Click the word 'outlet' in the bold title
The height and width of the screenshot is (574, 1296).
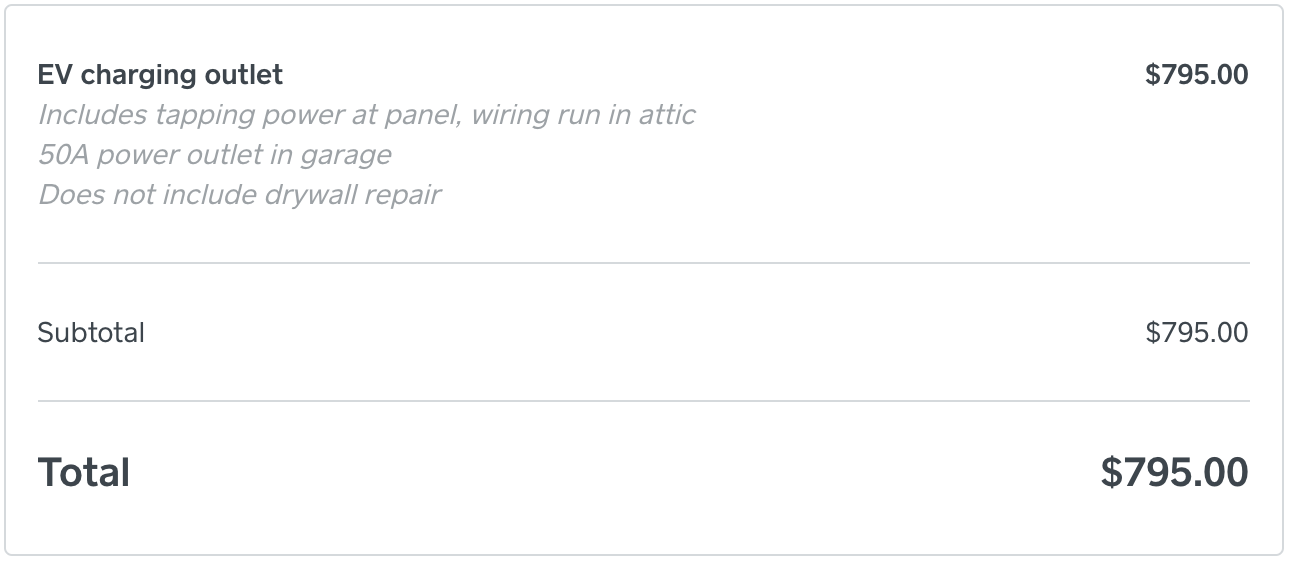pos(248,75)
